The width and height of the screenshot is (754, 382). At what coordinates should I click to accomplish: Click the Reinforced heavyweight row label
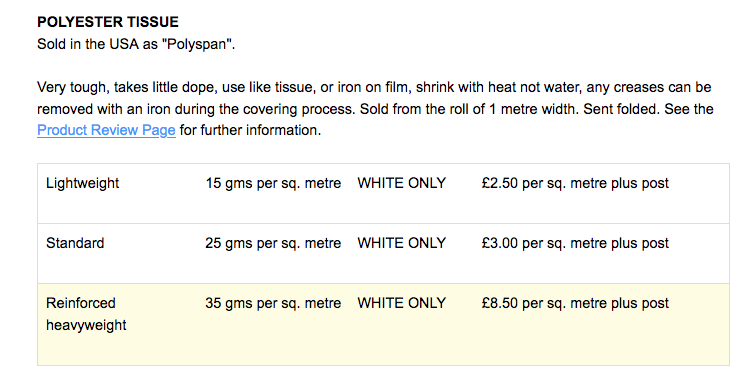[x=86, y=314]
